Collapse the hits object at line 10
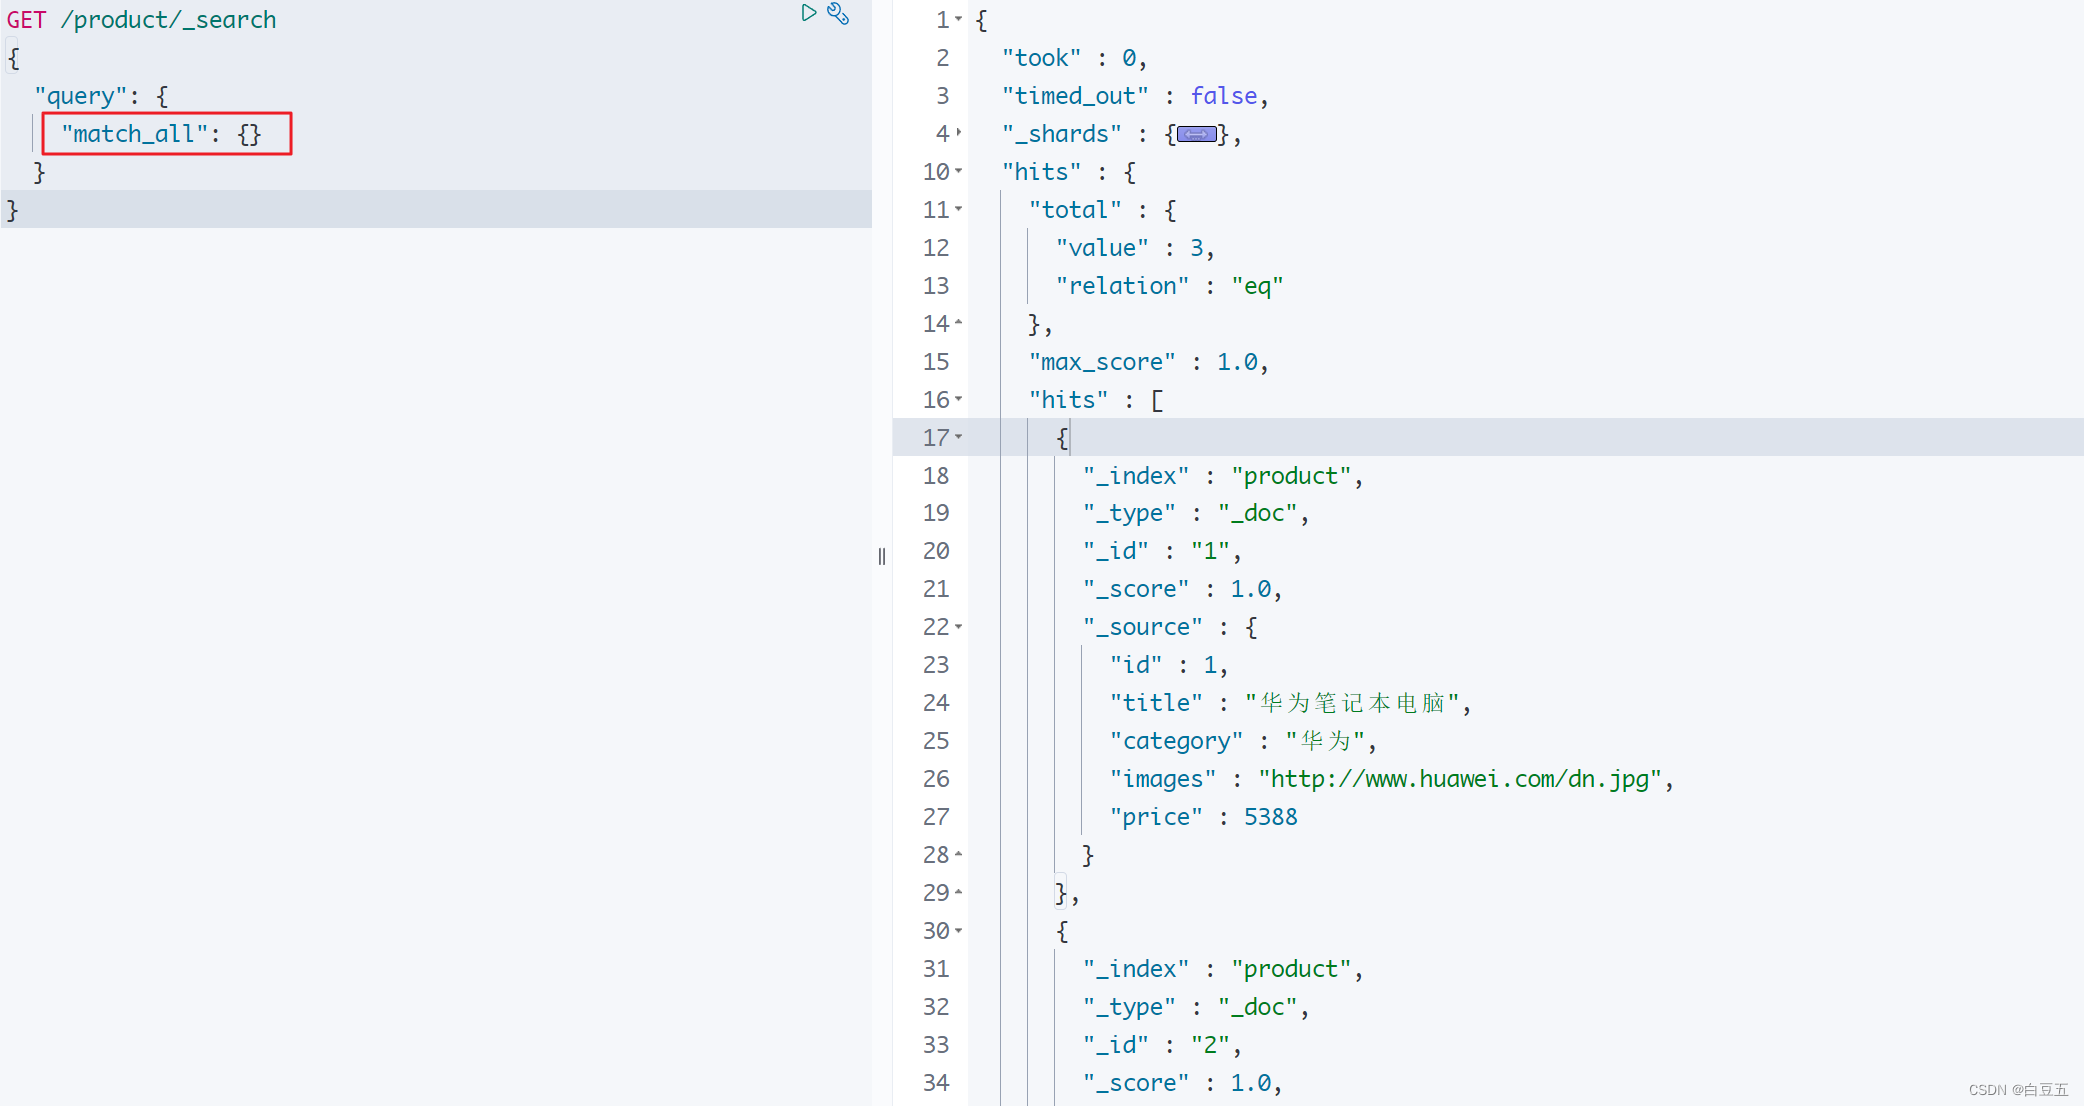Screen dimensions: 2084x1106 959,171
